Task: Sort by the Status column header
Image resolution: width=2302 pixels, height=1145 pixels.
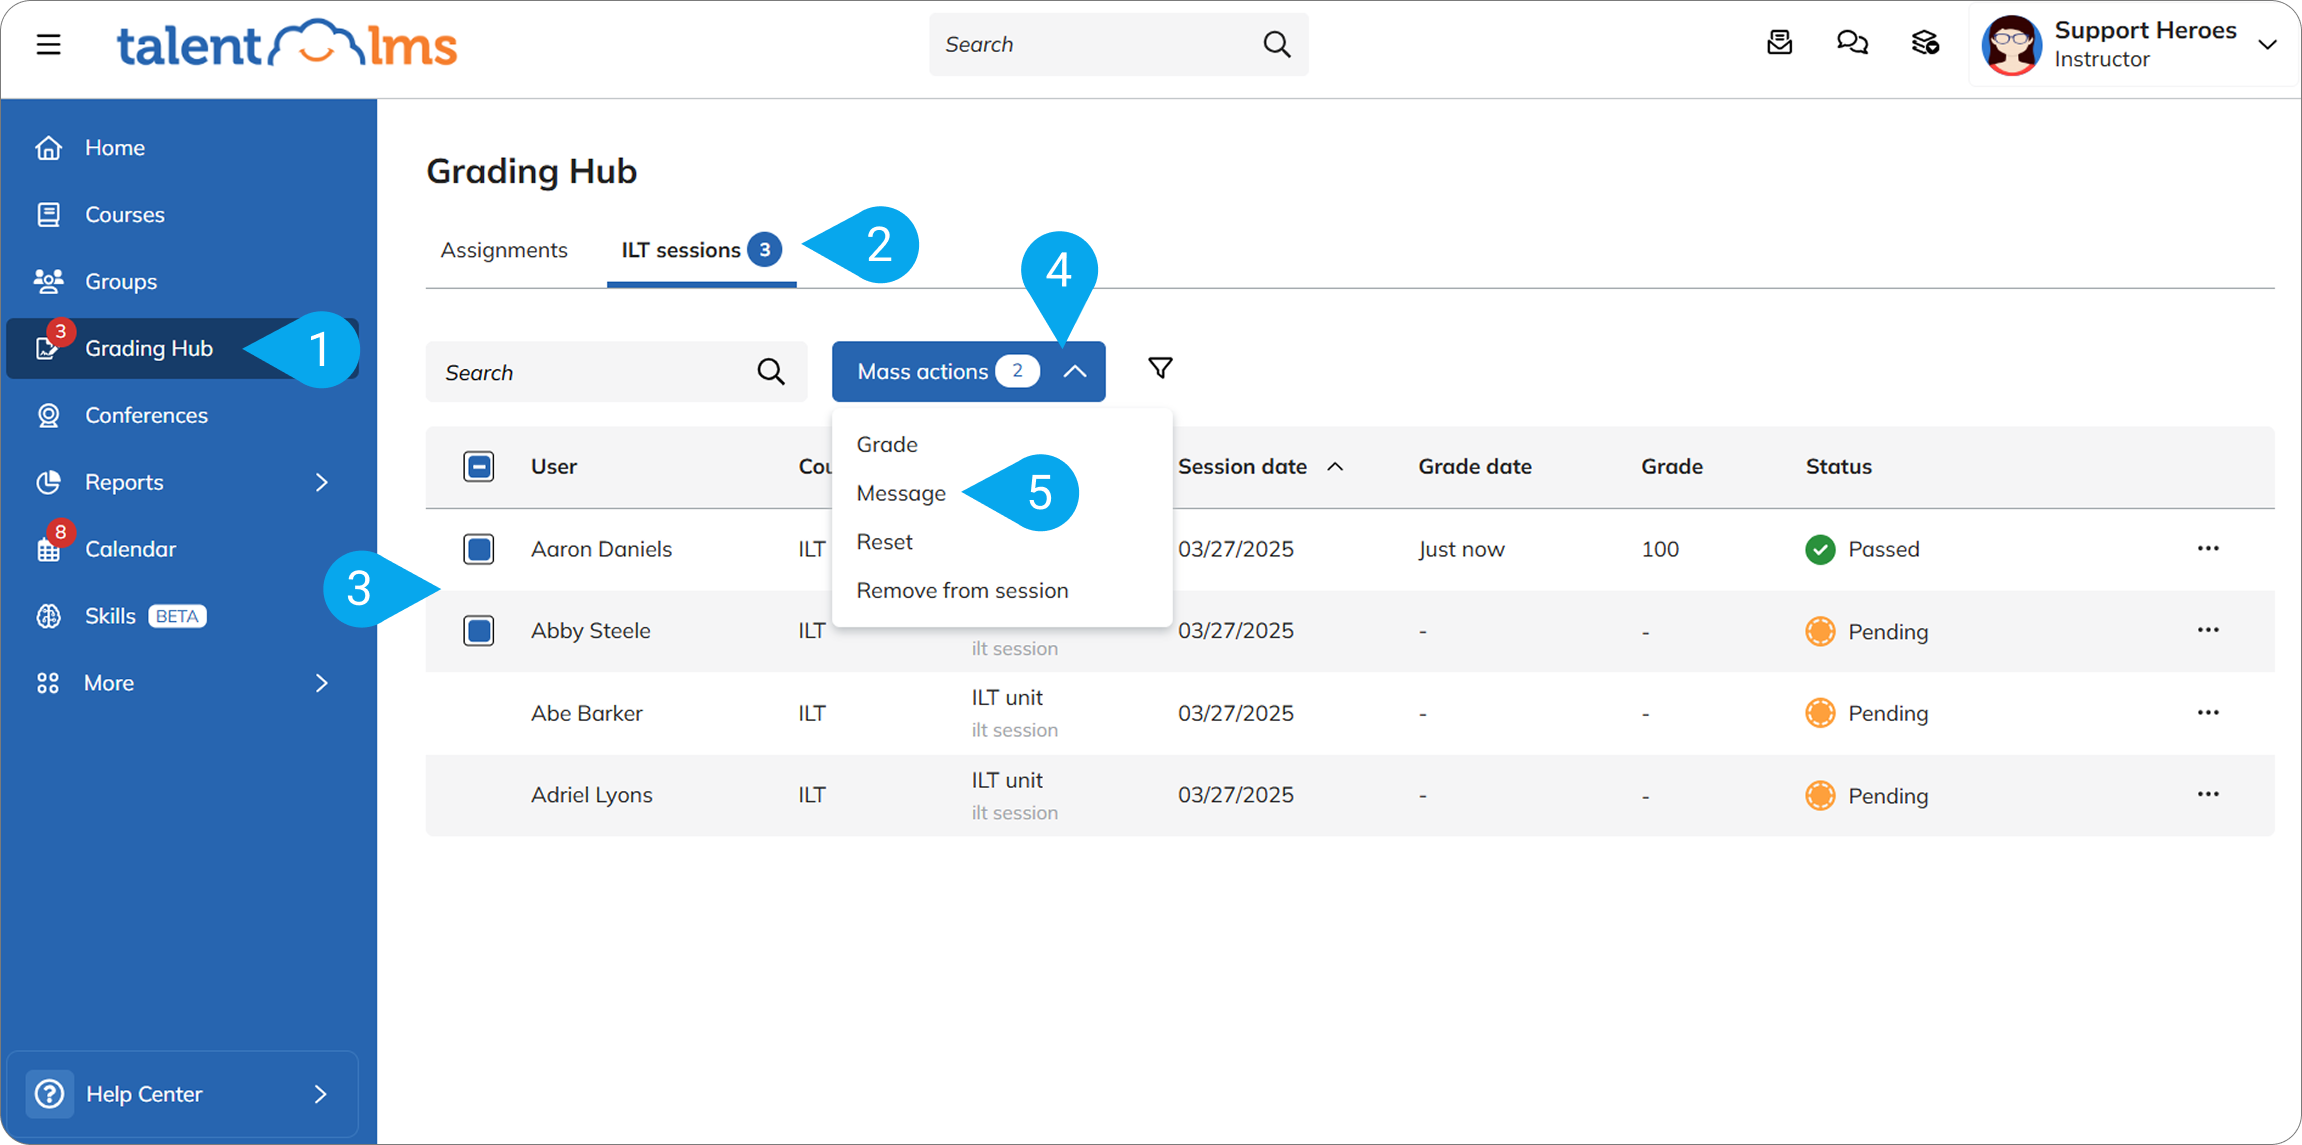Action: point(1838,466)
